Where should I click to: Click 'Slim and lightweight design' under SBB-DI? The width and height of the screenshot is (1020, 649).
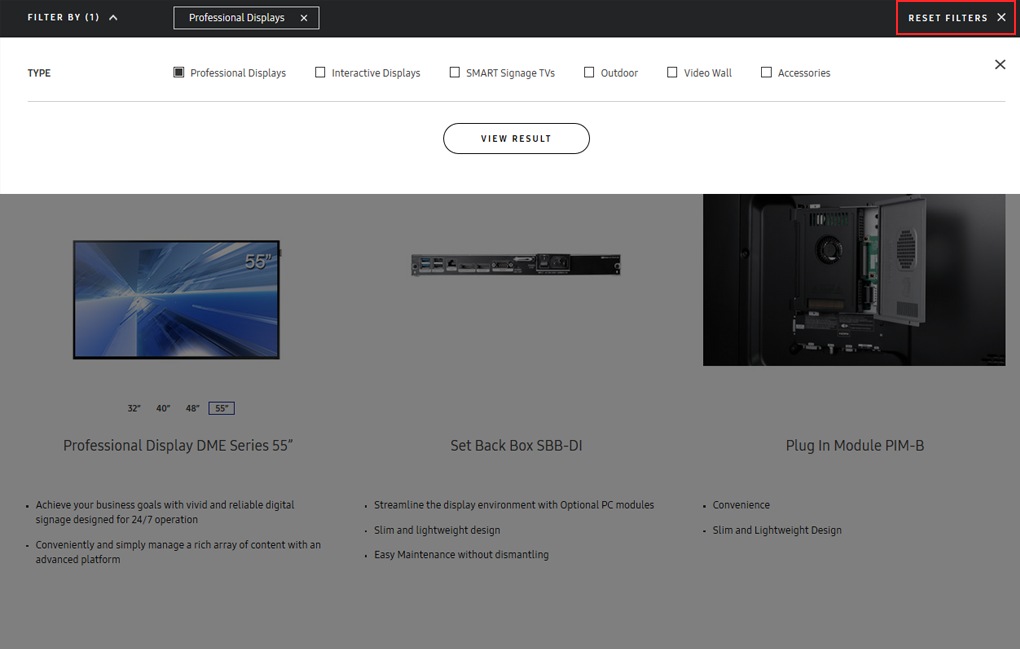coord(437,530)
